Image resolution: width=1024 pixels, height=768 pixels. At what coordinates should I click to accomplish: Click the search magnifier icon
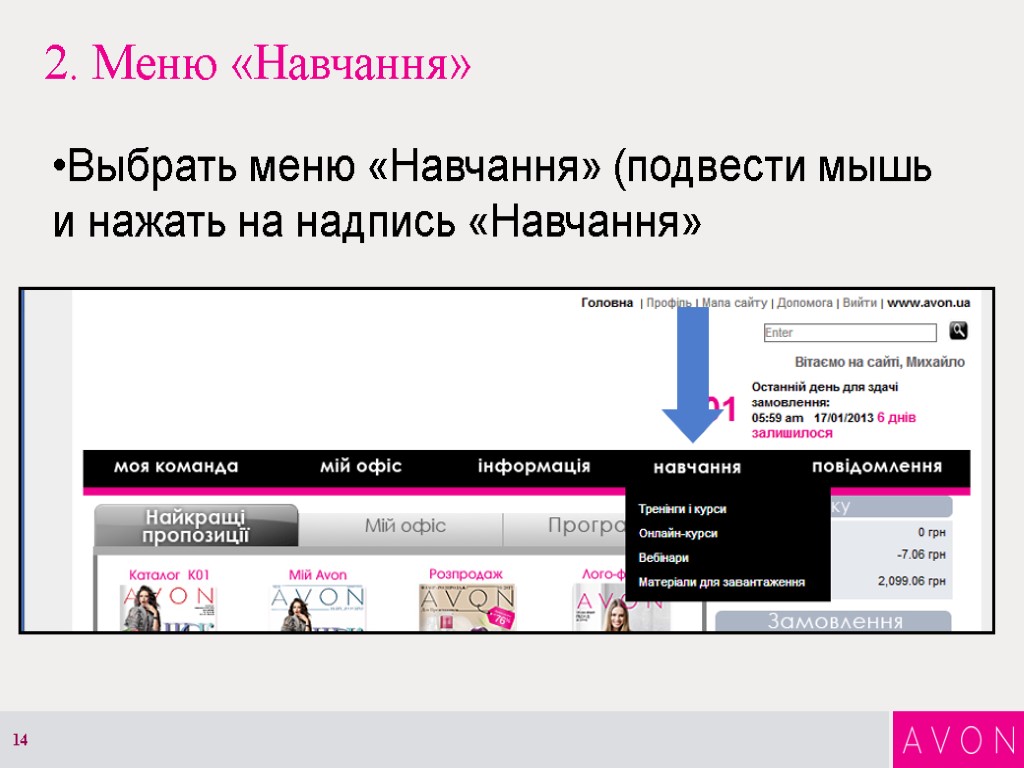pos(958,331)
